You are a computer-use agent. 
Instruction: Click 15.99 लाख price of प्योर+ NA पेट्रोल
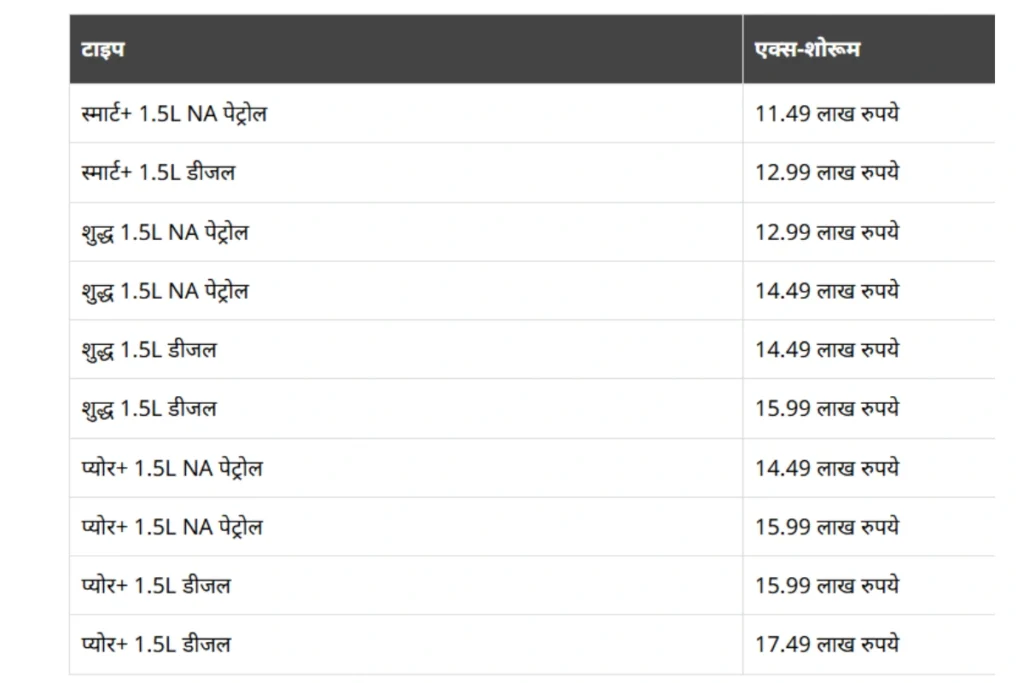827,527
